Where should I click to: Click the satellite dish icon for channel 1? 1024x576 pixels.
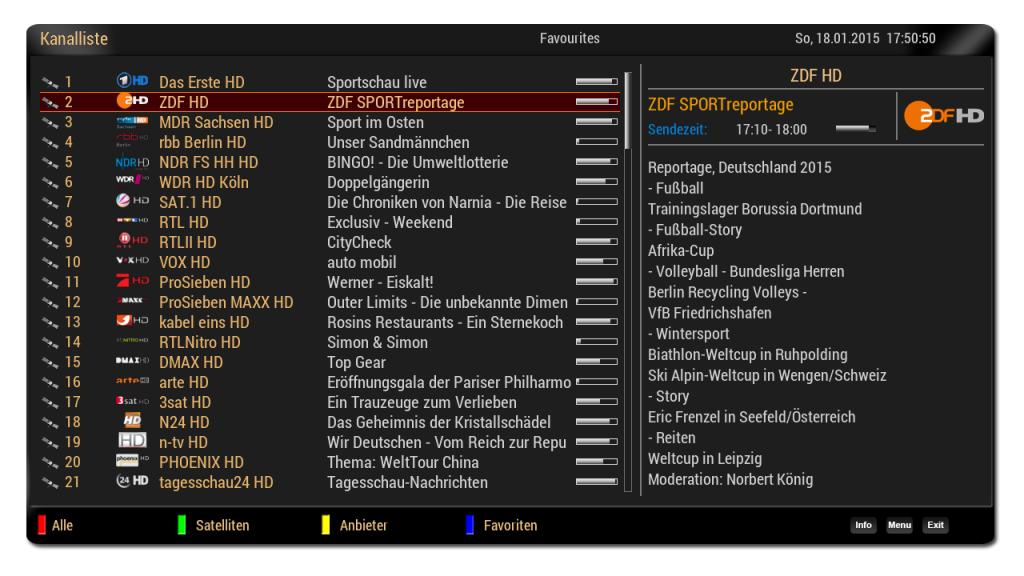50,82
